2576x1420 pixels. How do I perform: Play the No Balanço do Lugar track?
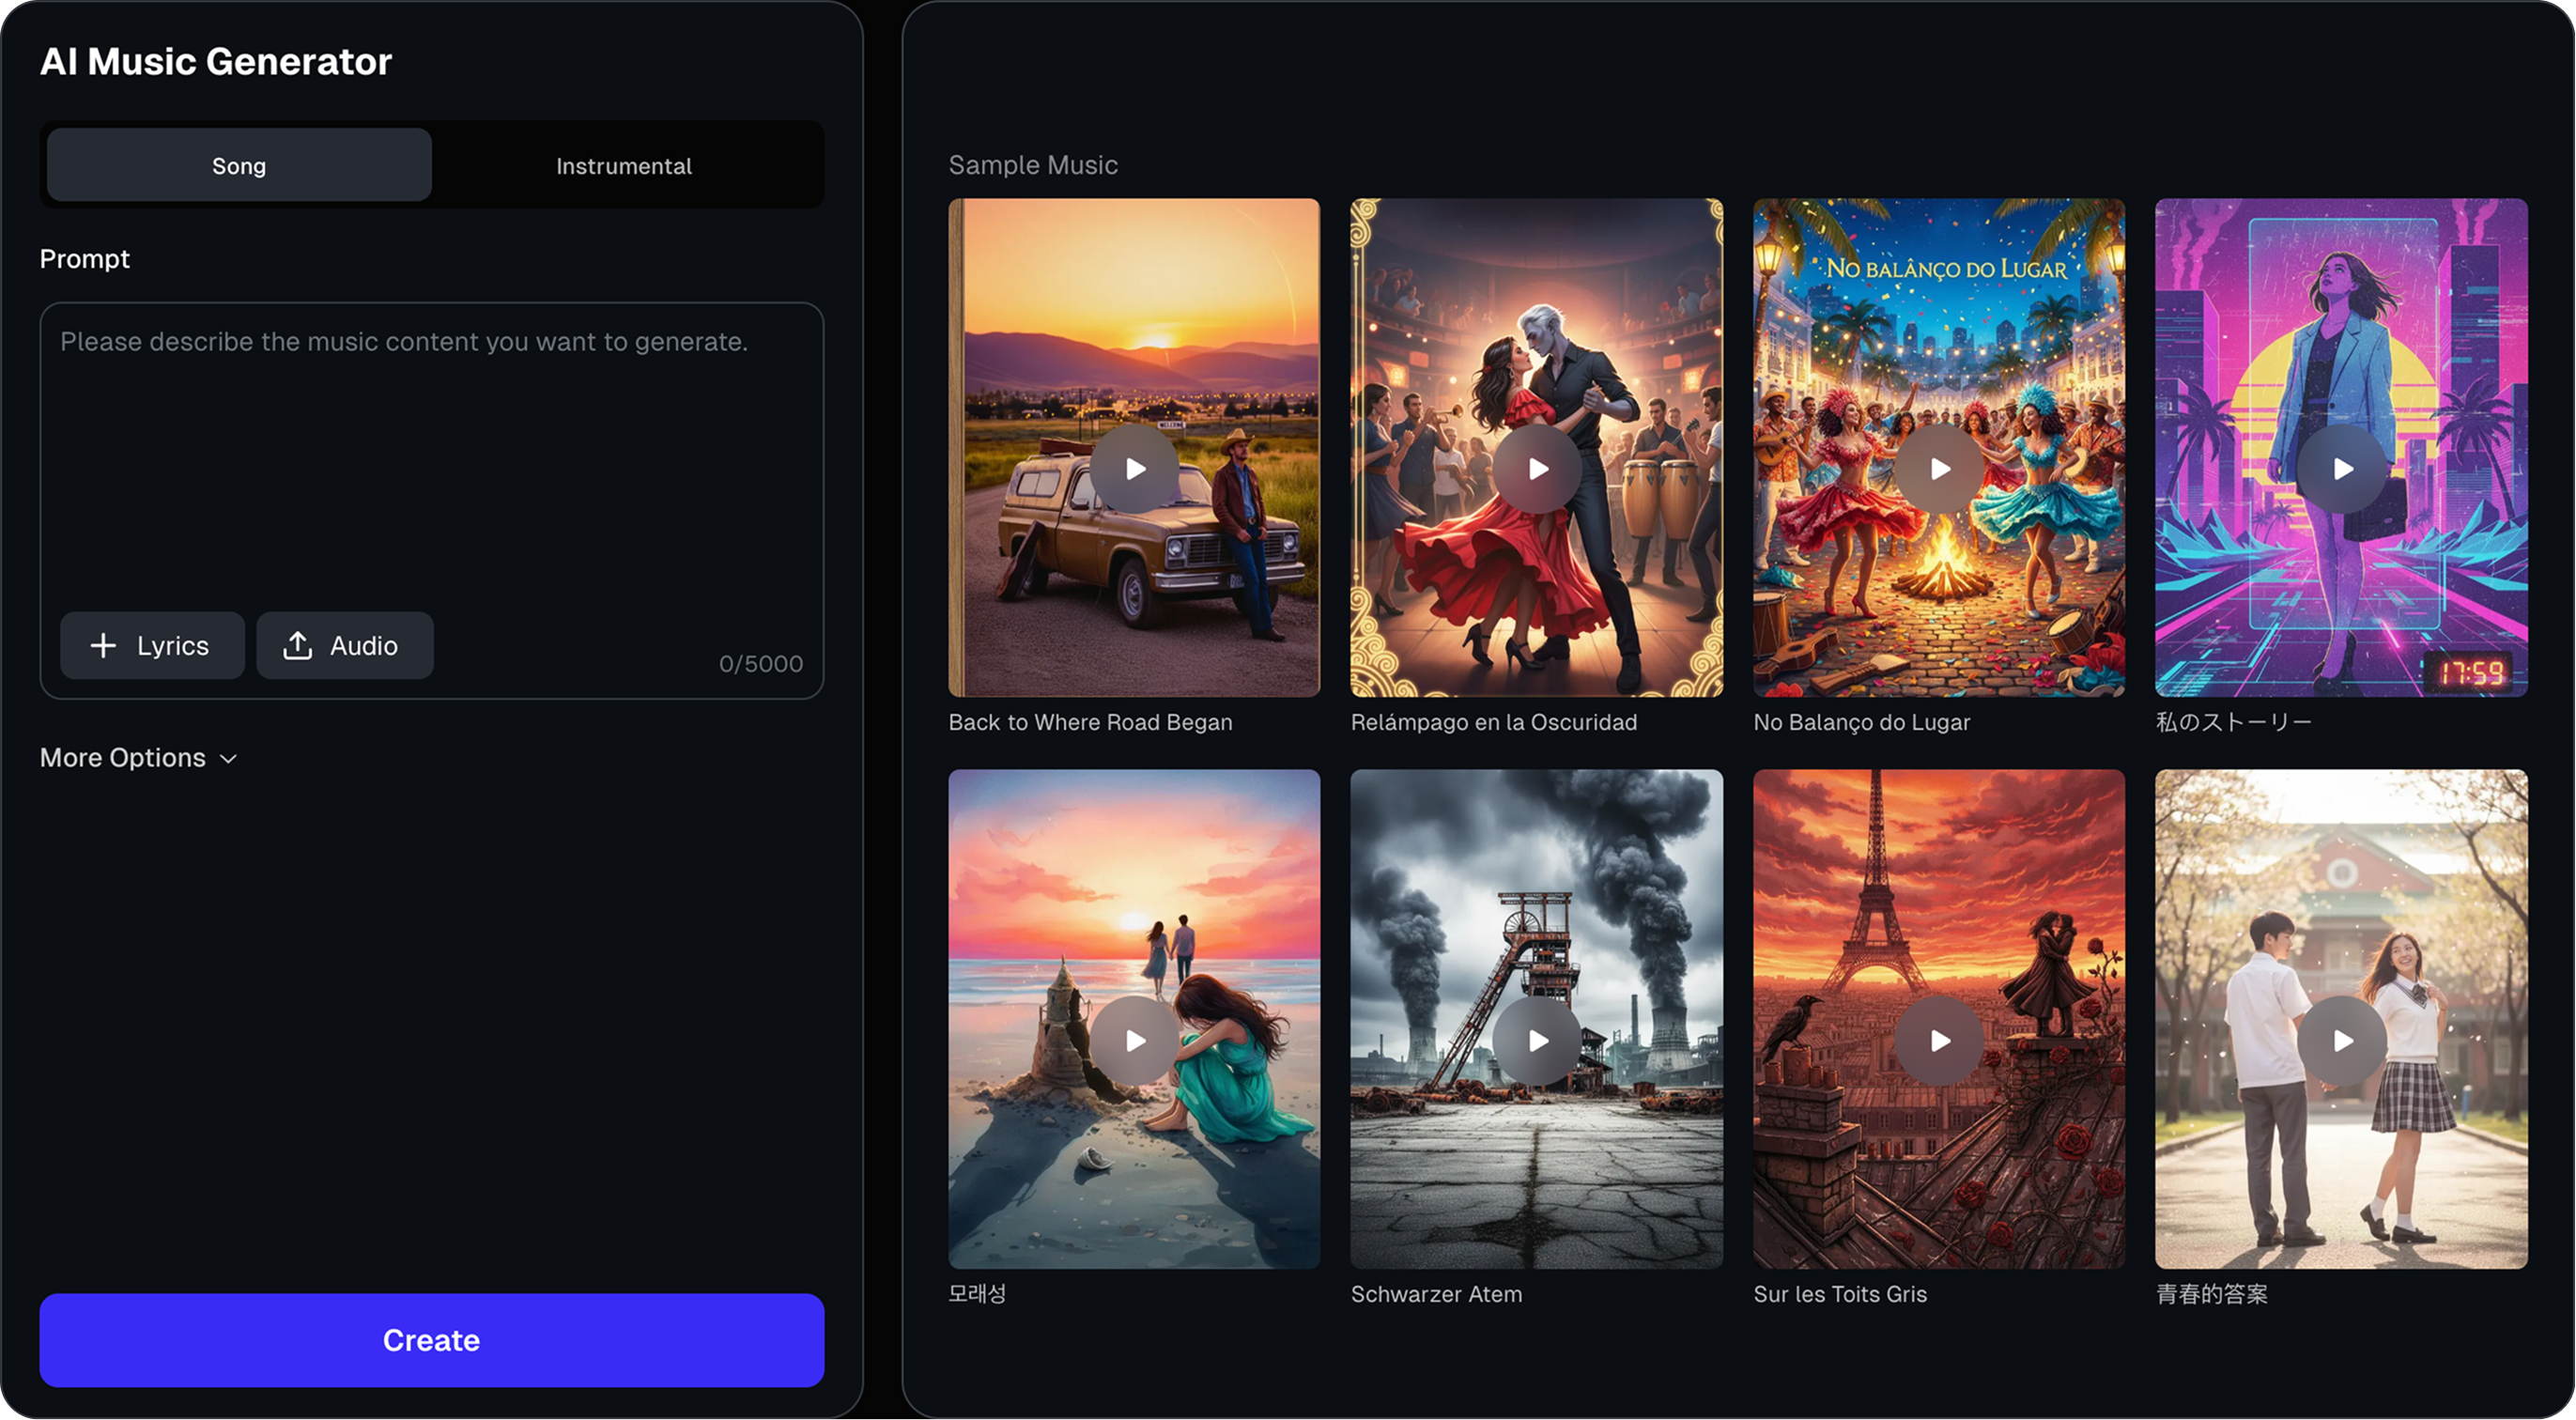click(x=1938, y=468)
